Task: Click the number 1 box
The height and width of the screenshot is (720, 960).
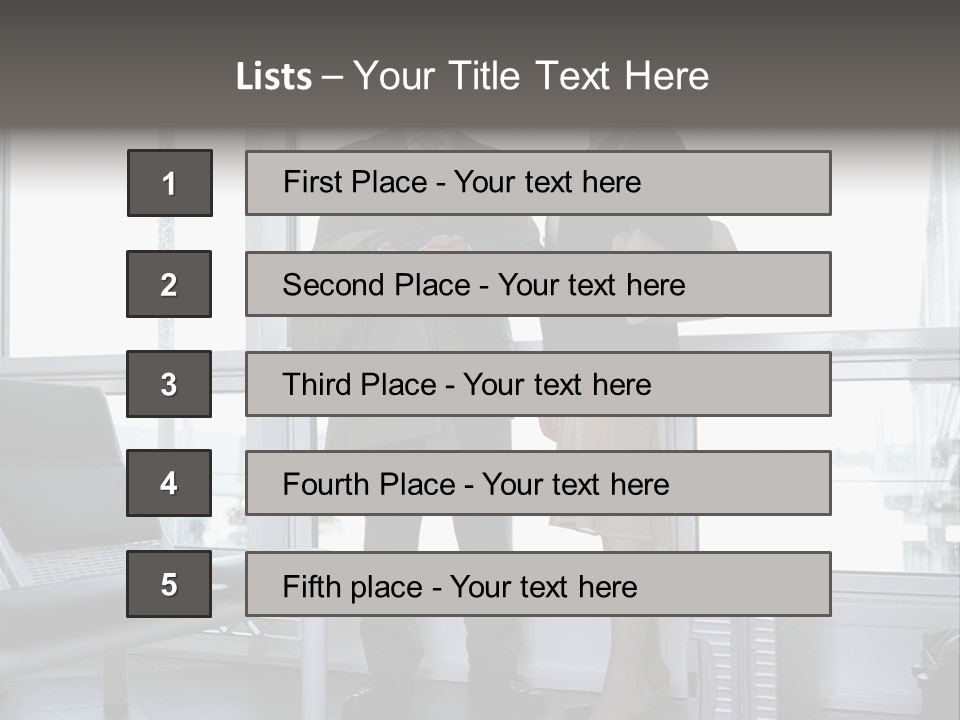Action: coord(170,183)
